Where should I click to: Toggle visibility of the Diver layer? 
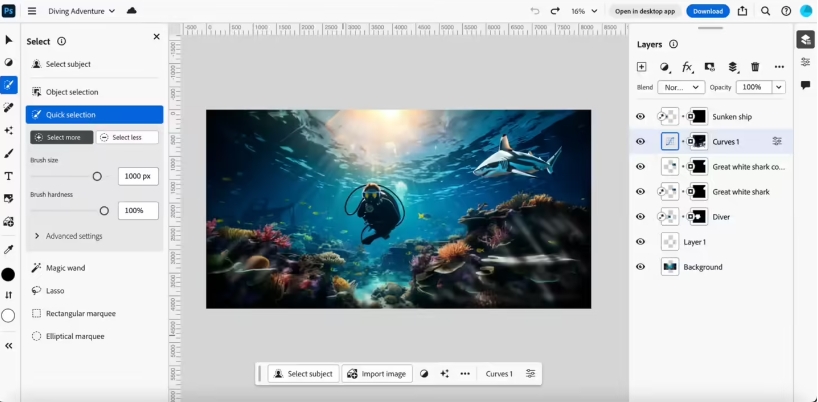[641, 217]
